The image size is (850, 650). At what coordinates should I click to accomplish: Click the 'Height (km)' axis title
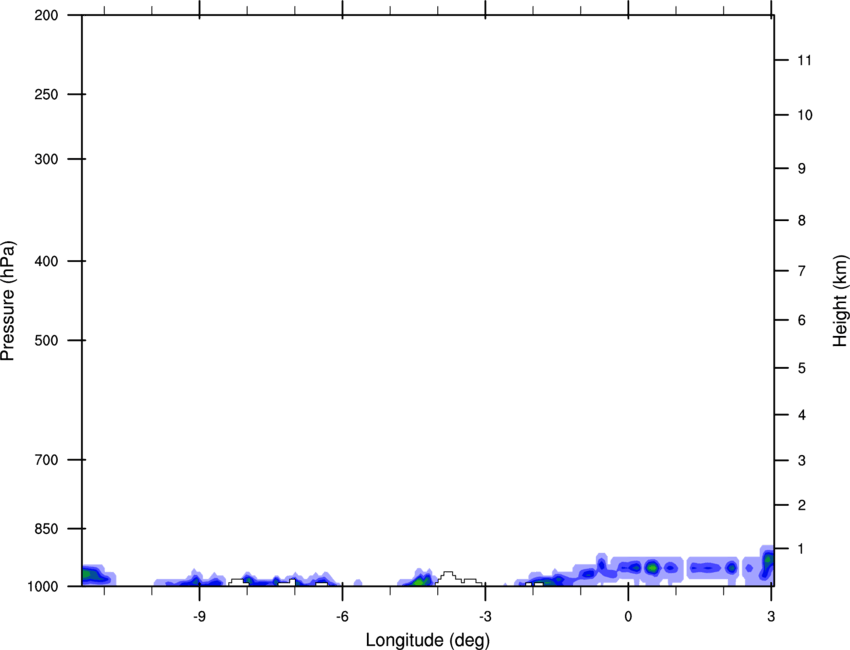pos(840,301)
